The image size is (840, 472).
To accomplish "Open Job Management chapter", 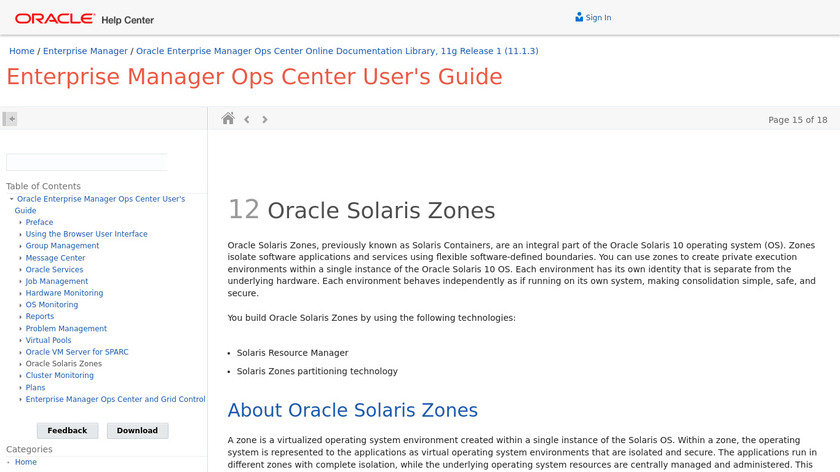I will [57, 281].
